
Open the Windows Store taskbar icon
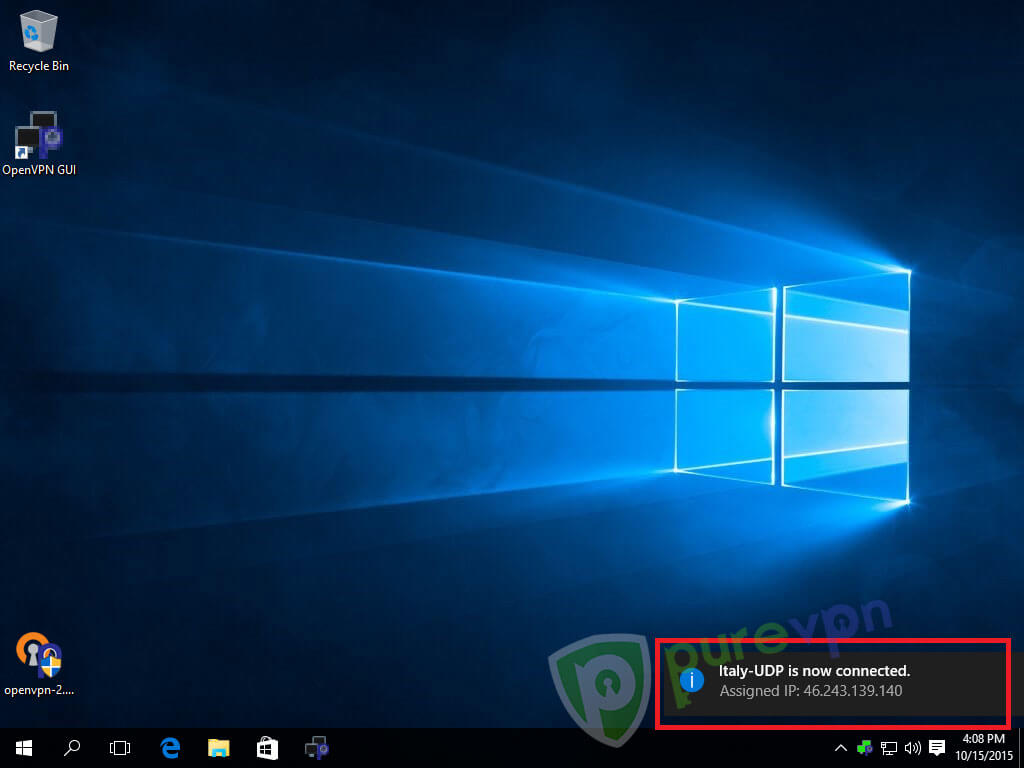coord(267,748)
